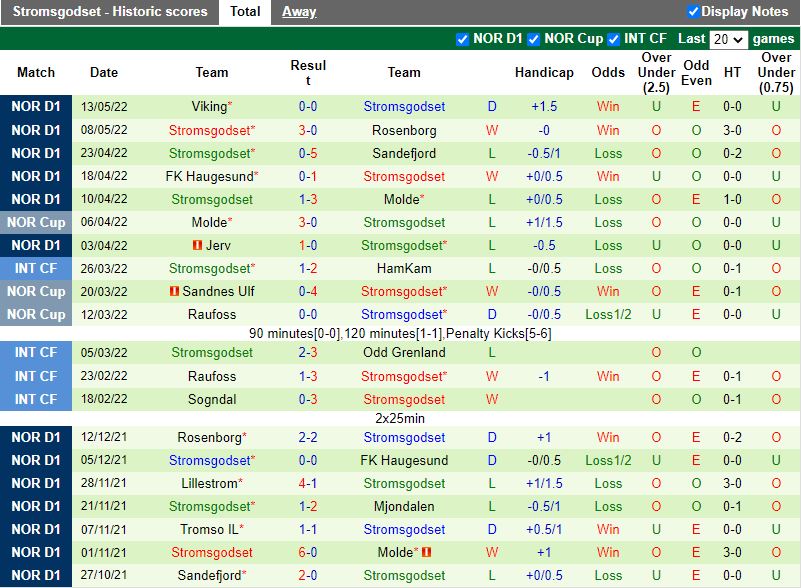The image size is (801, 588).
Task: Uncheck the NOR D1 filter
Action: [462, 40]
